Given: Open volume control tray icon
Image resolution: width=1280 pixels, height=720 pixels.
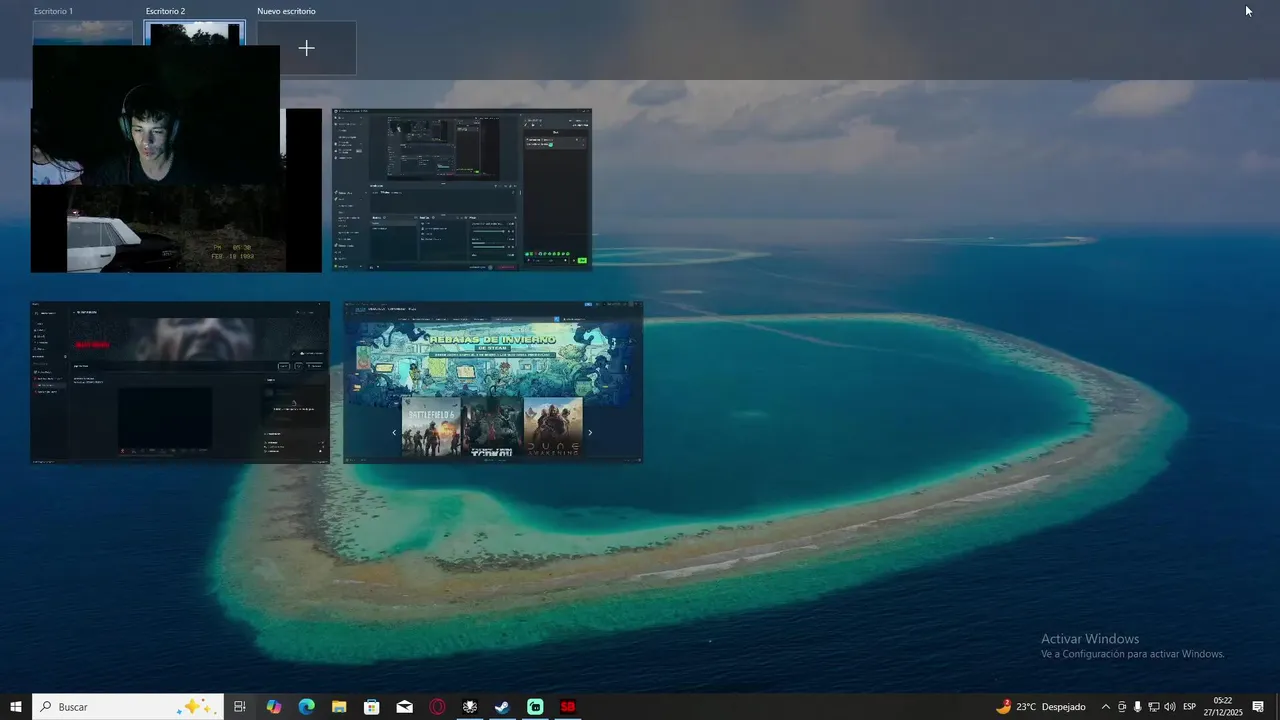Looking at the screenshot, I should point(1169,707).
